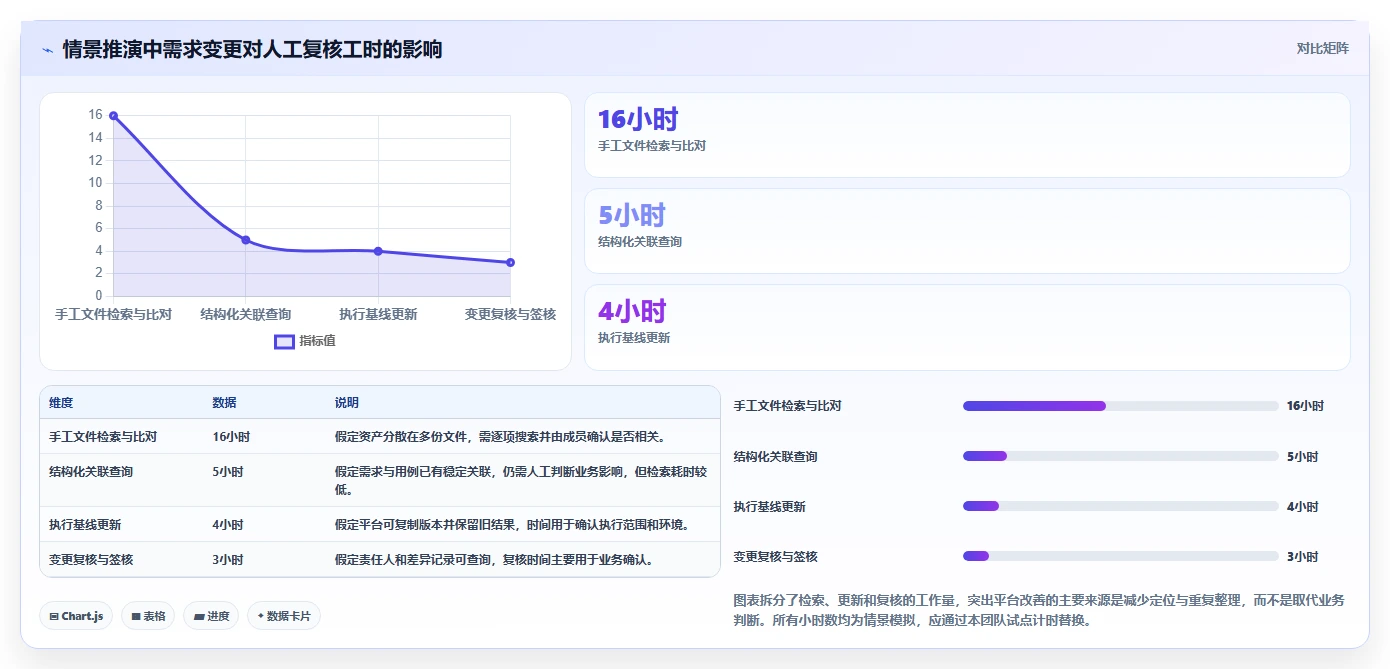
Task: Click x-axis label 执行基线更新 in chart
Action: tap(378, 314)
